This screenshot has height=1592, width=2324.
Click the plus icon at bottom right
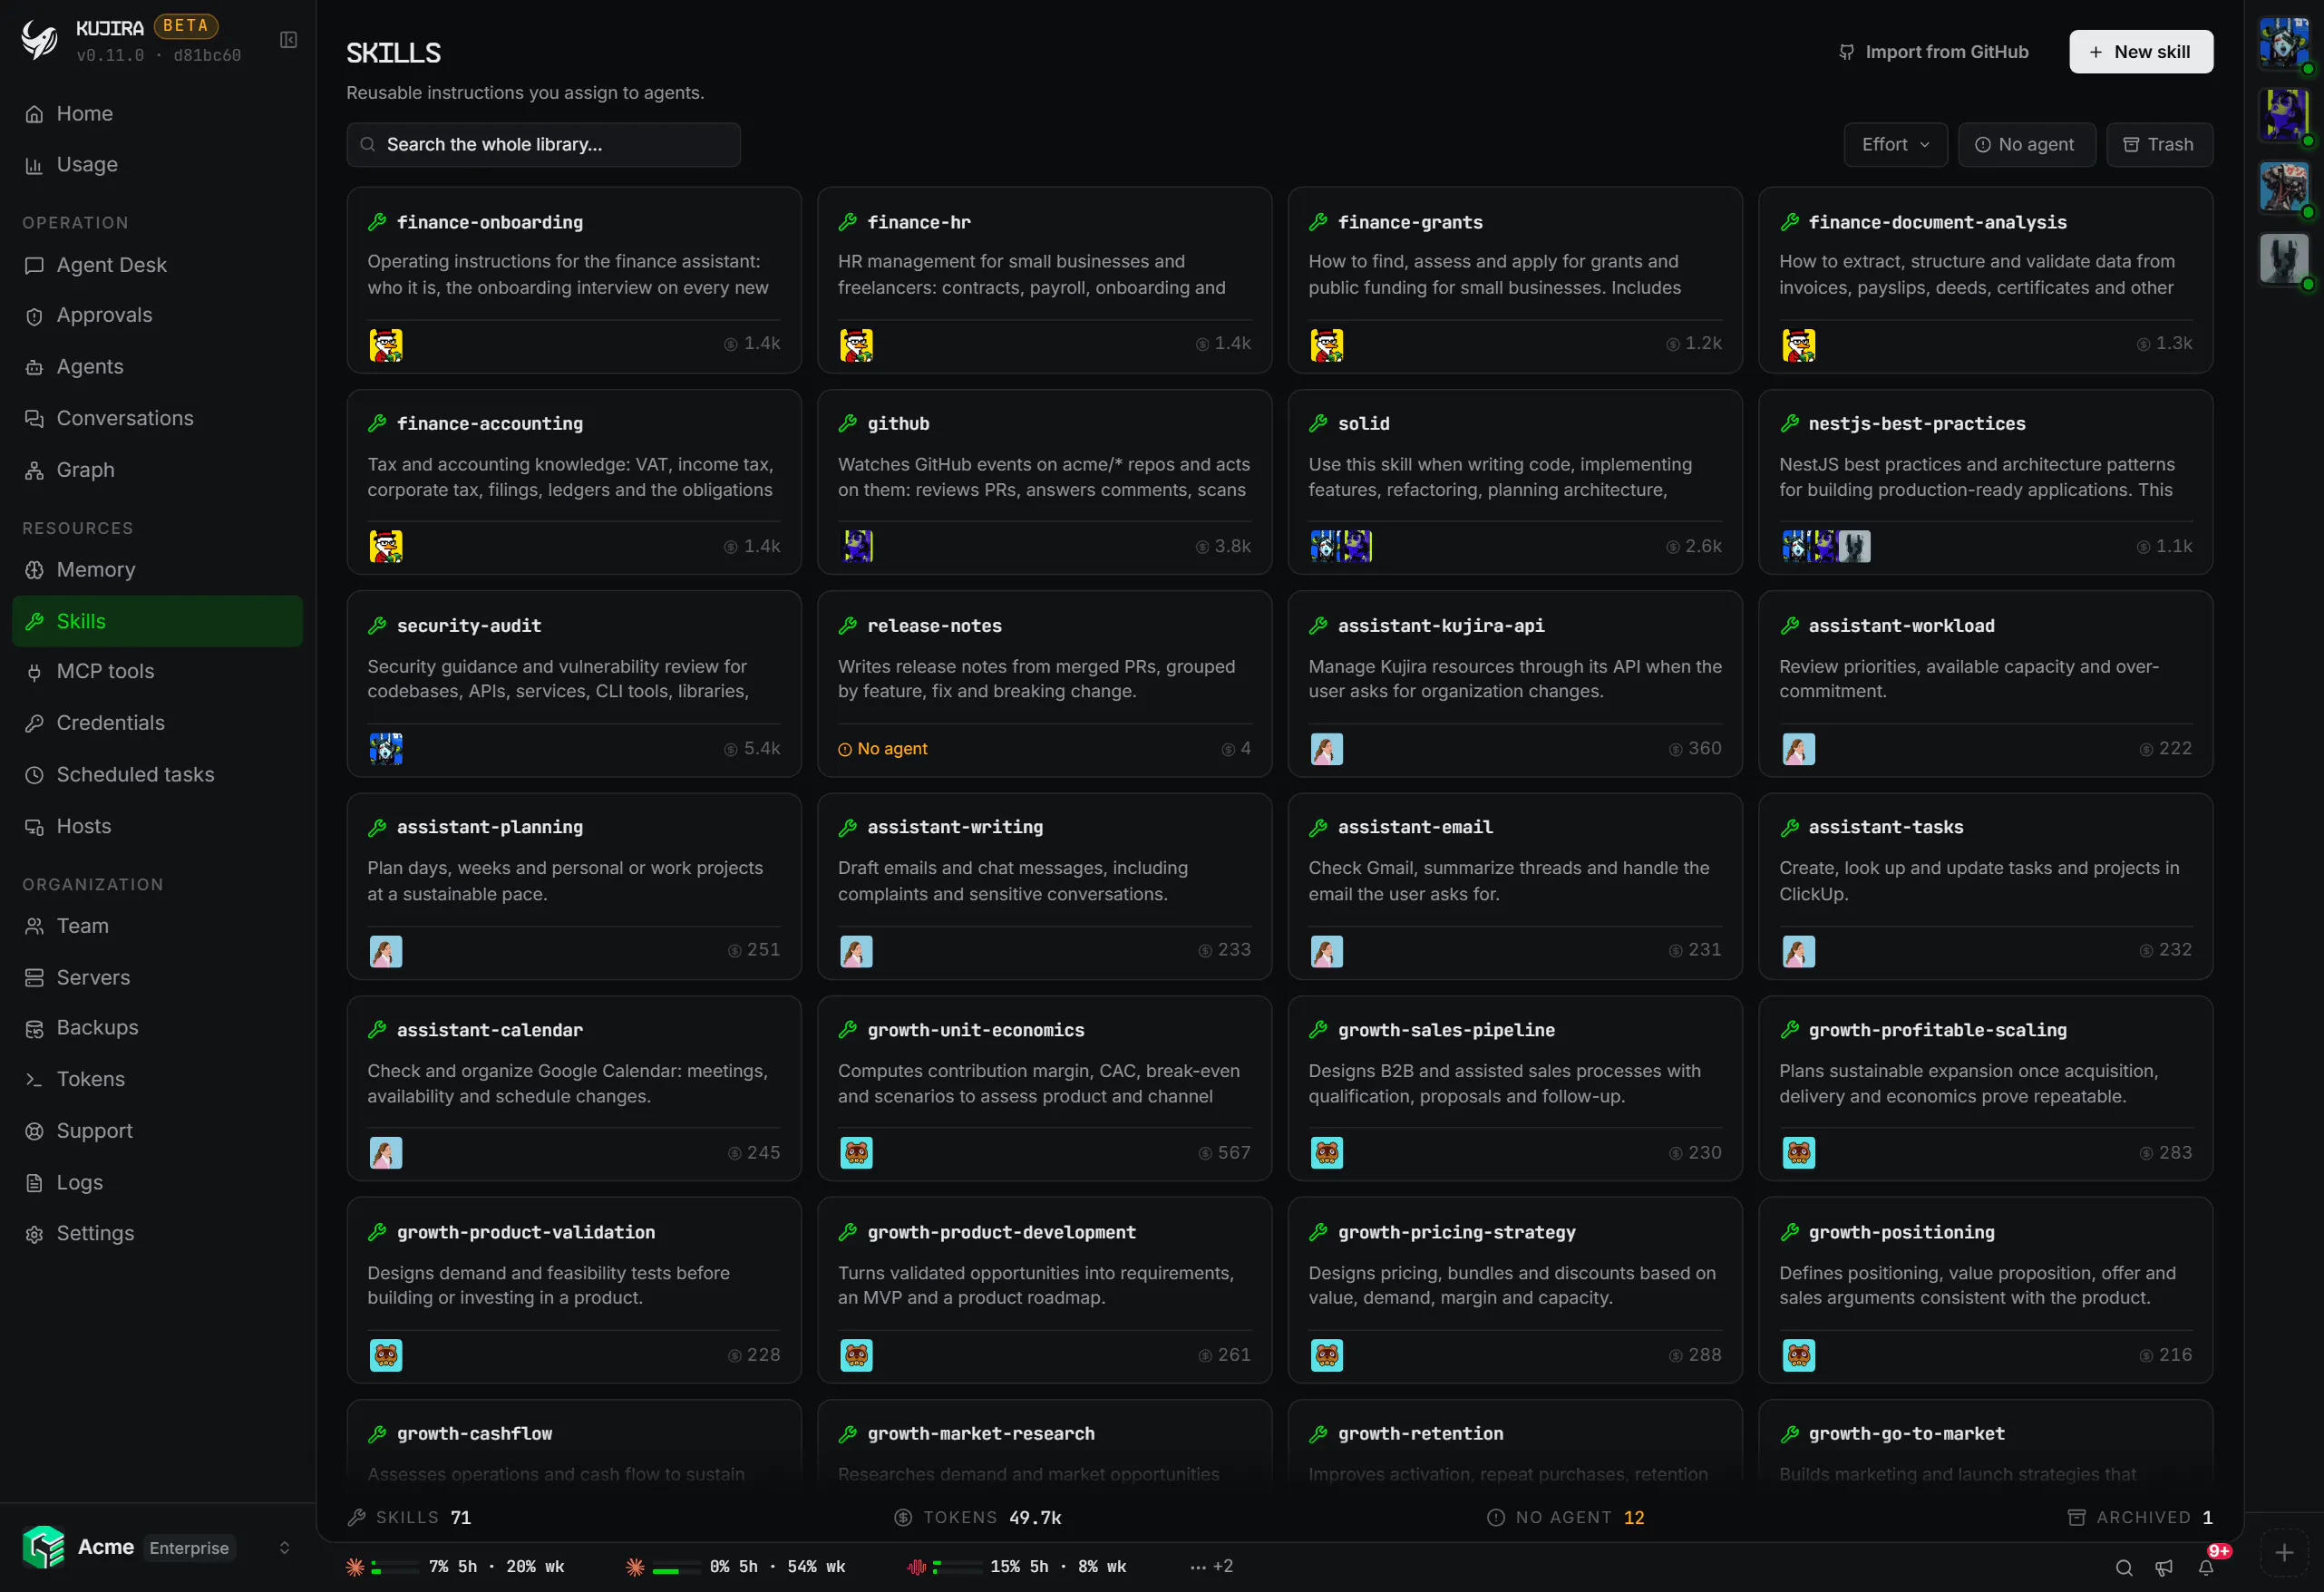pos(2284,1553)
